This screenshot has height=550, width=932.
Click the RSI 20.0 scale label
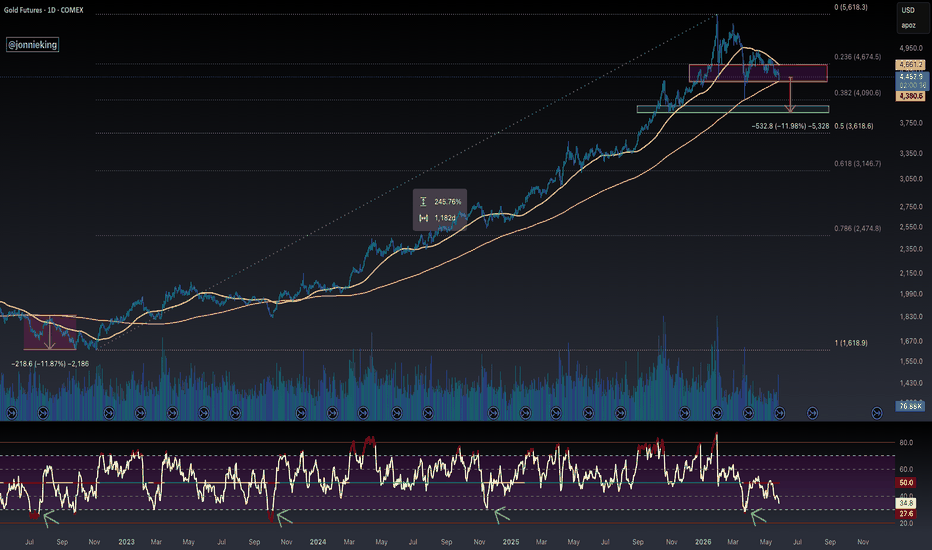coord(906,524)
